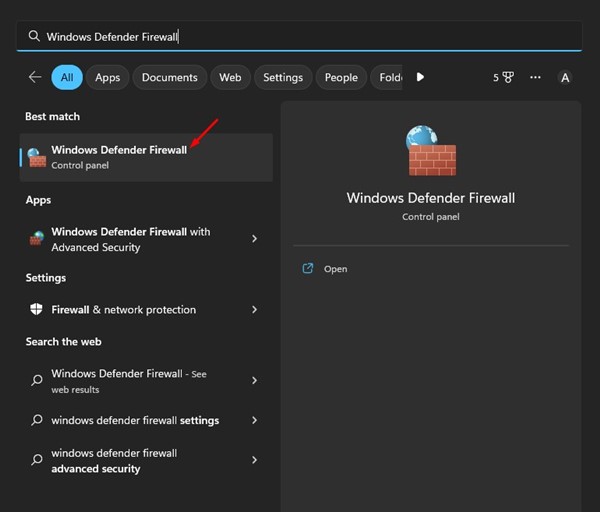Click the Open action in preview pane
The image size is (600, 512).
pyautogui.click(x=336, y=269)
